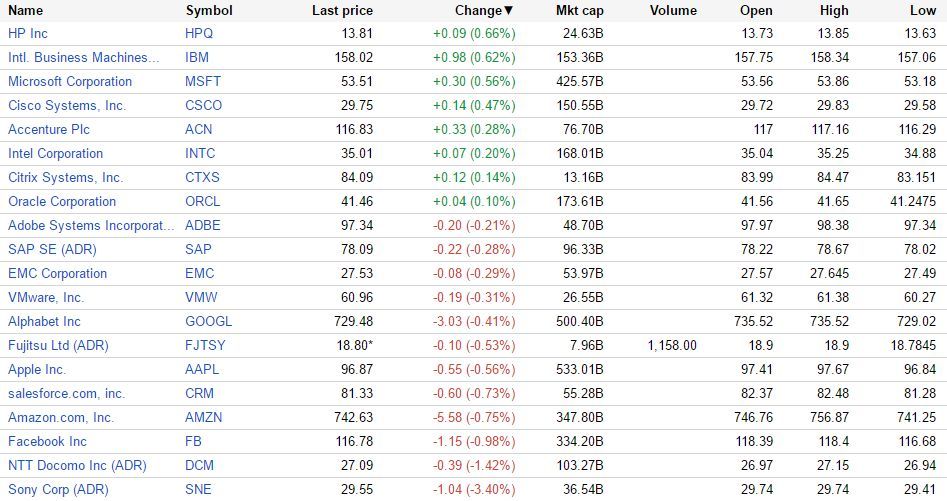
Task: Open Sony Corp (ADR) page
Action: point(58,489)
